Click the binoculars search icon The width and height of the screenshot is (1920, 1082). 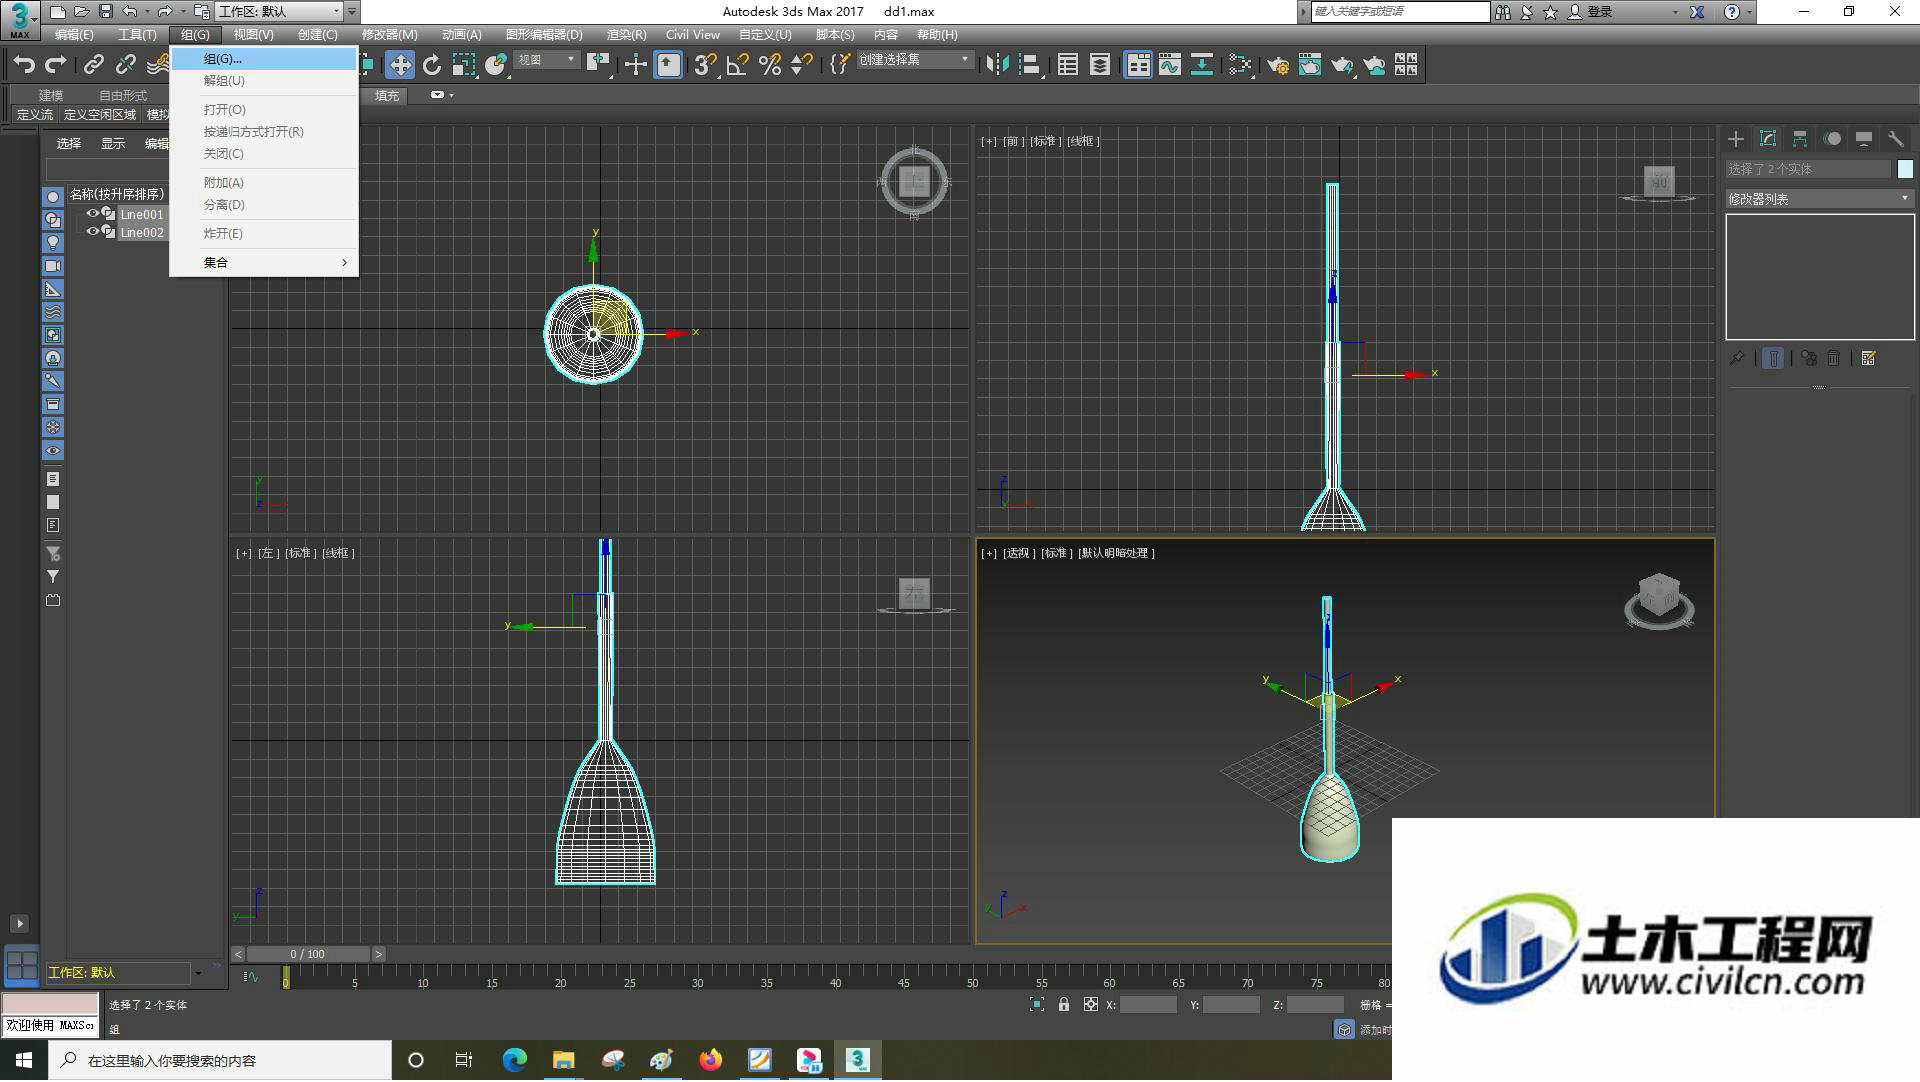click(x=1503, y=11)
